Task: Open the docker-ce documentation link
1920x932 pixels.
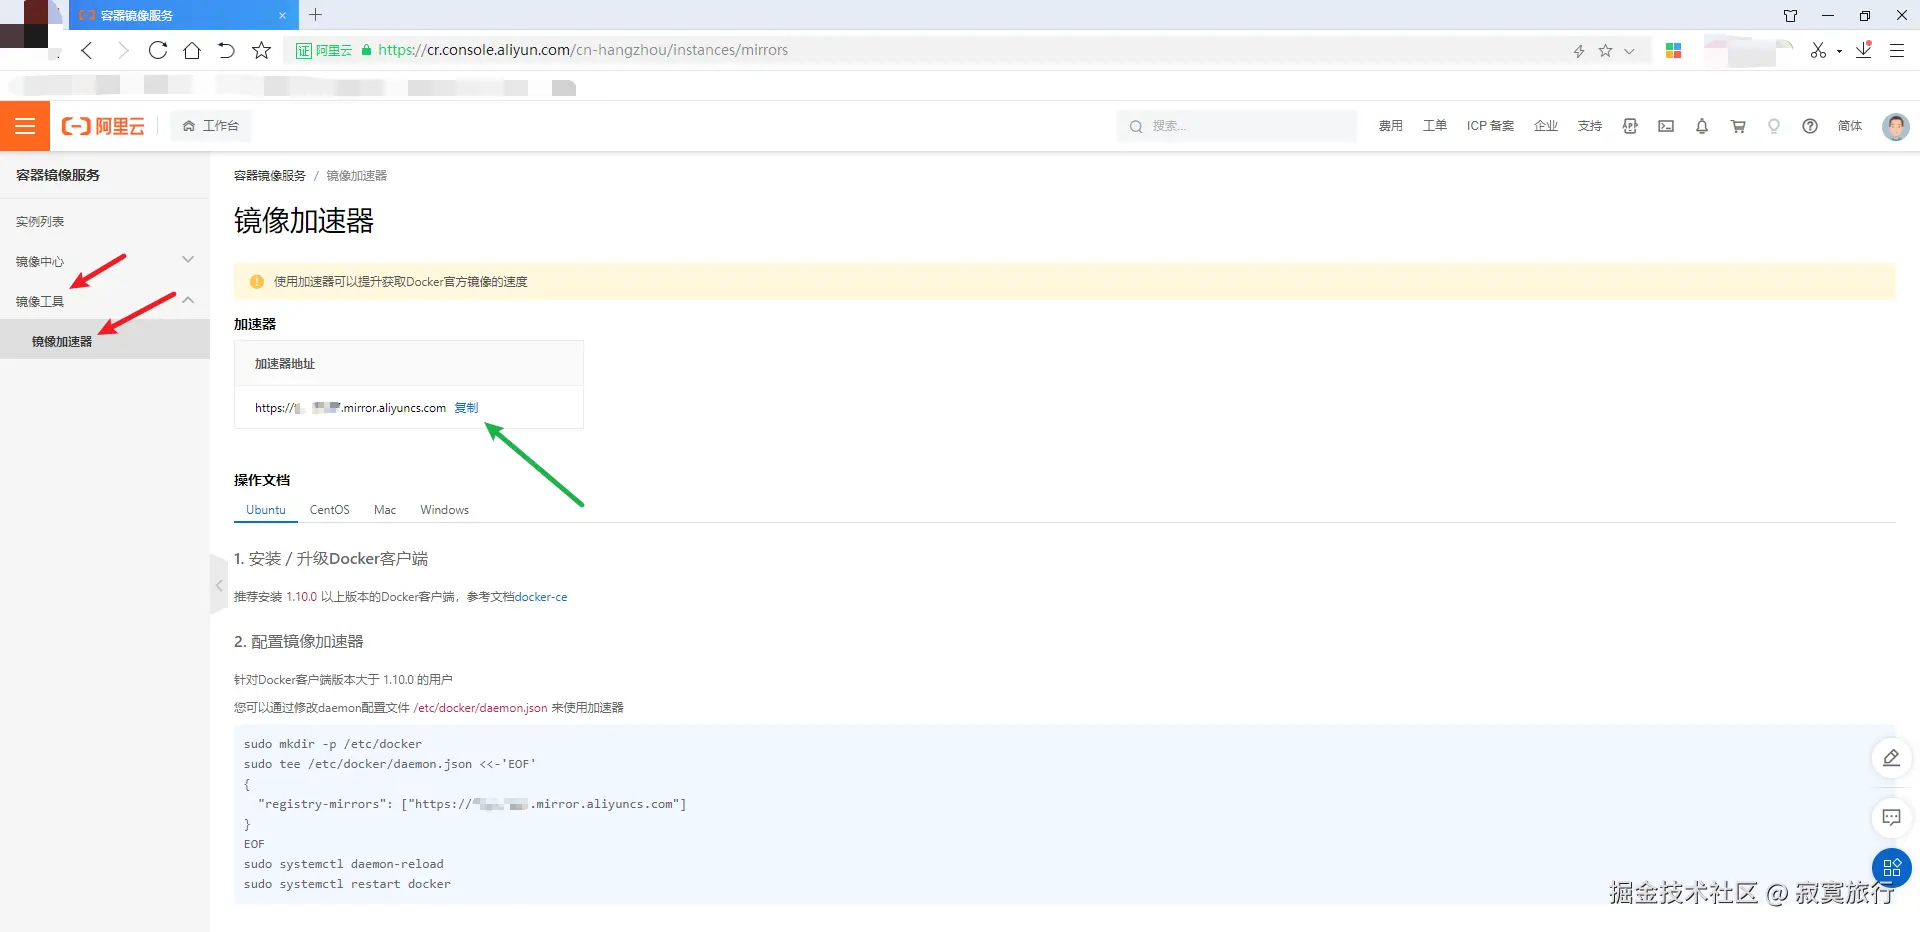Action: (541, 597)
